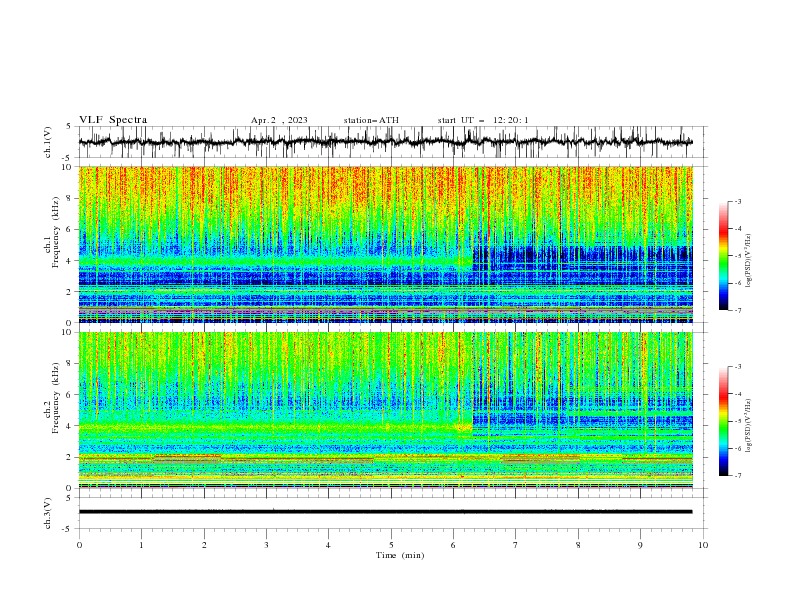Viewport: 792px width, 612px height.
Task: Click the ch.2 "Frequency (kHz)" axis label
Action: [56, 398]
